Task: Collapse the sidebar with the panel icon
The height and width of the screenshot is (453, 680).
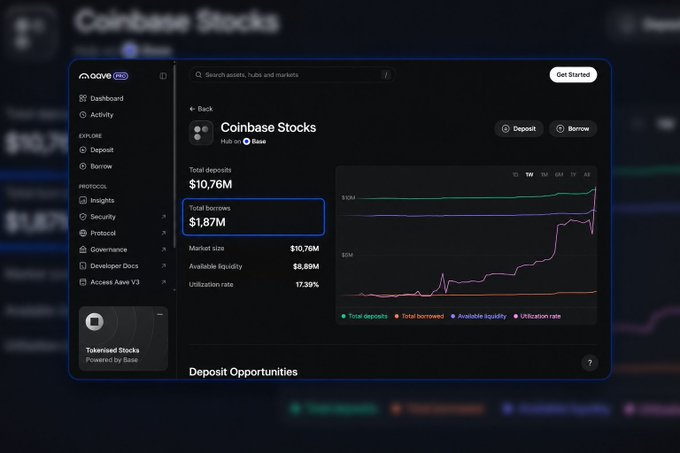Action: (x=163, y=76)
